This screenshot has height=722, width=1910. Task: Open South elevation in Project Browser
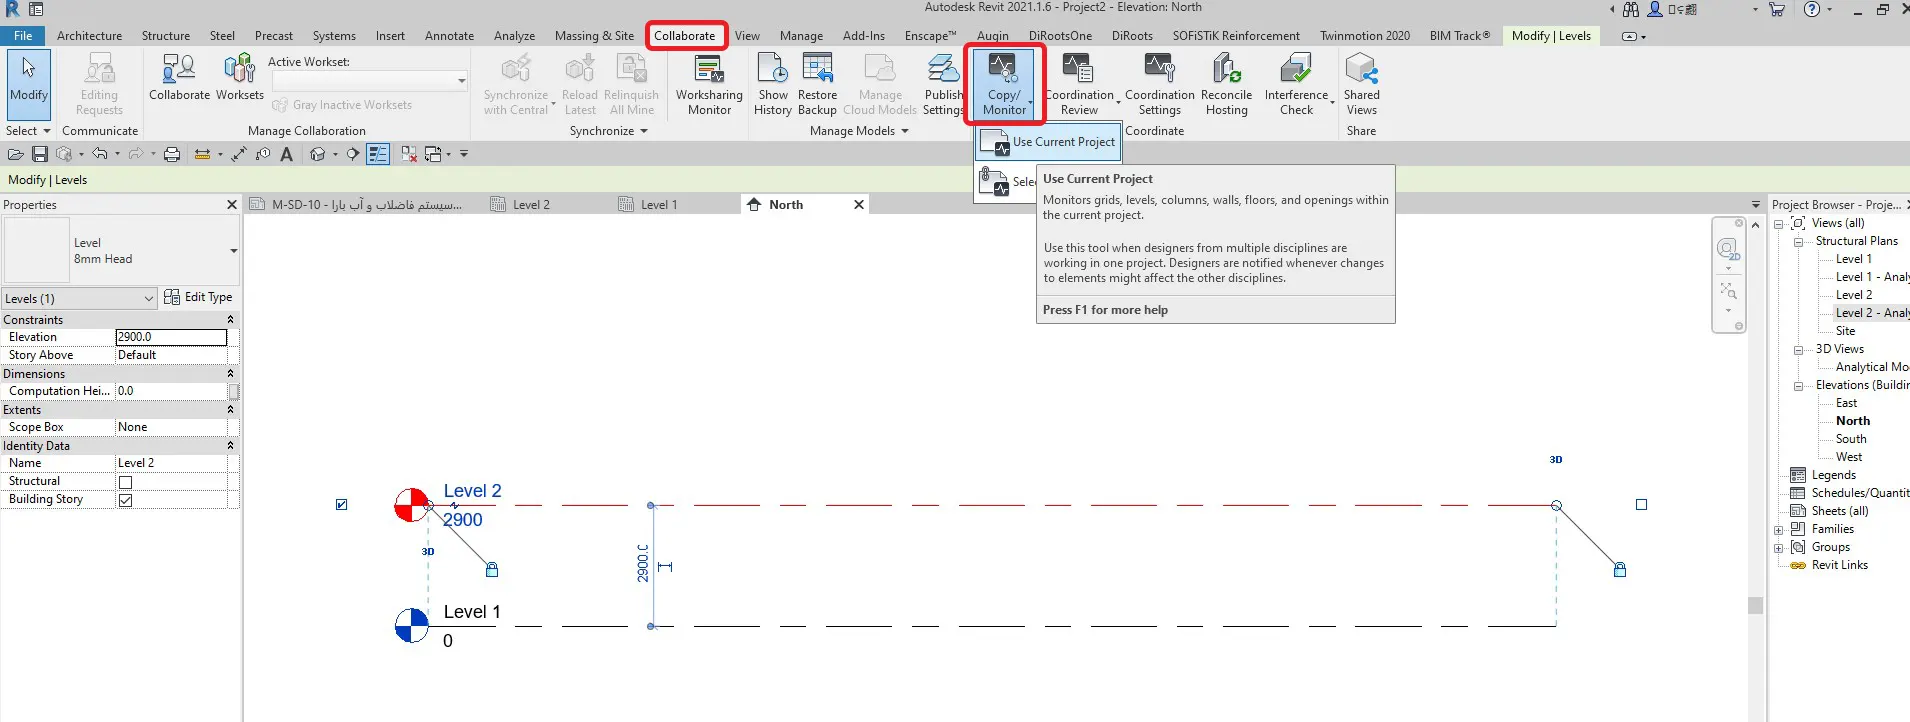coord(1851,439)
